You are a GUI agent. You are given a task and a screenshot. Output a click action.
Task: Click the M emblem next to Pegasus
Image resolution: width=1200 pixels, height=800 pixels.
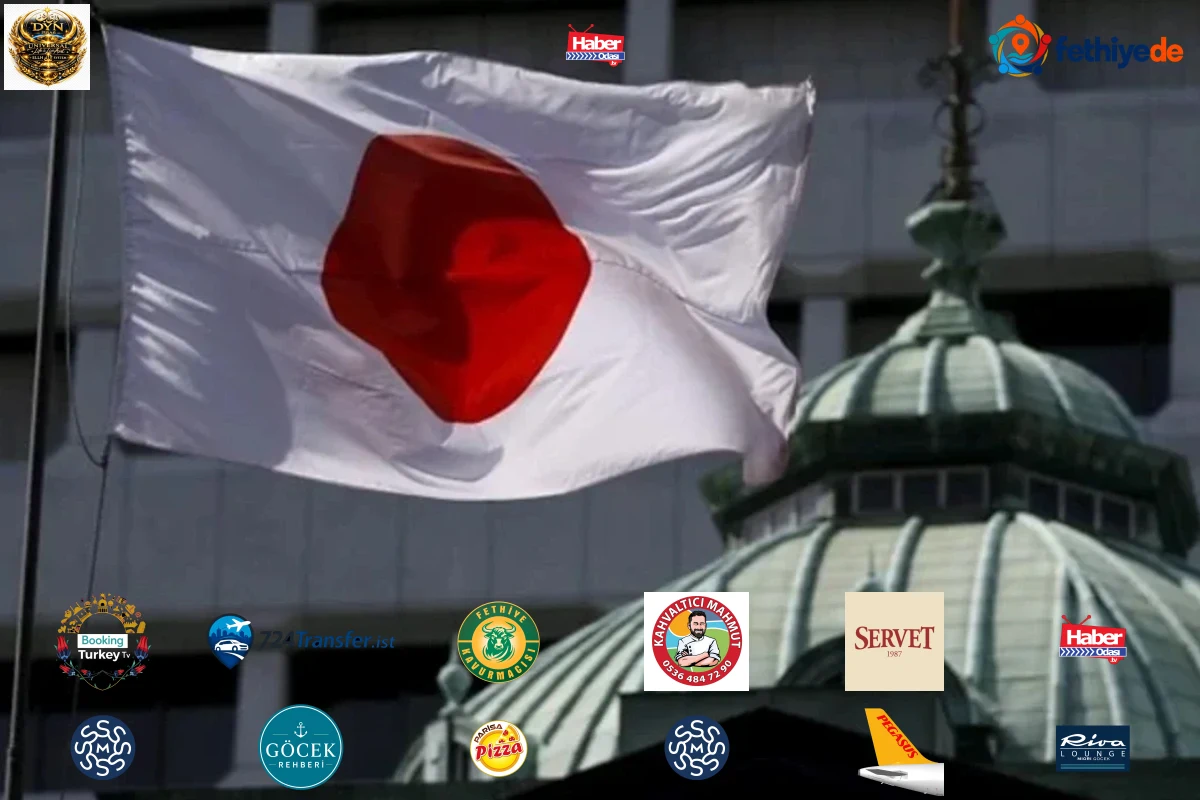click(697, 748)
